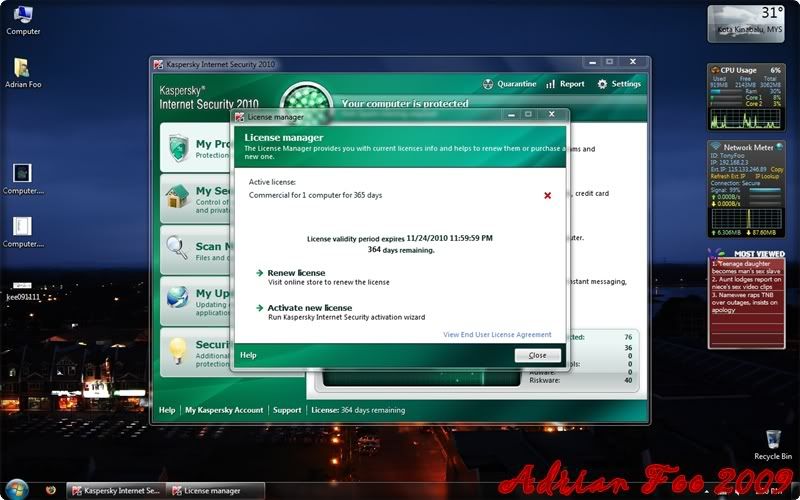
Task: Click the Close button in License manager
Action: [x=537, y=355]
